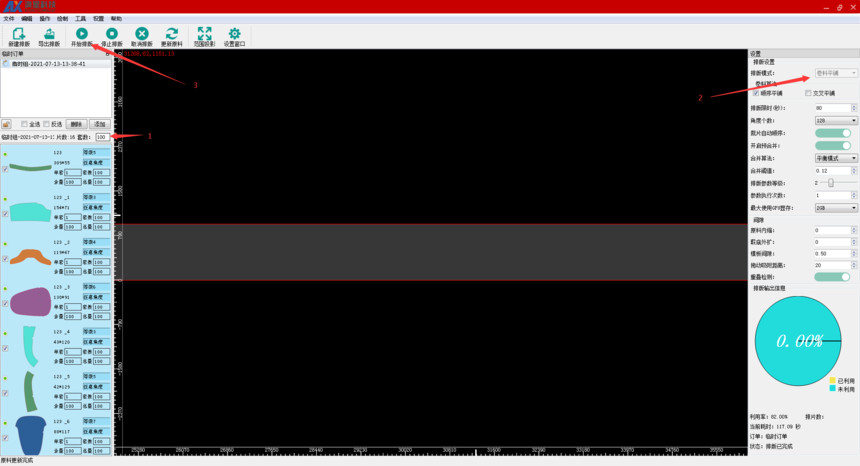Open the 任意角度 field of piece 123_1
Screen dimensions: 860x466
(x=96, y=207)
